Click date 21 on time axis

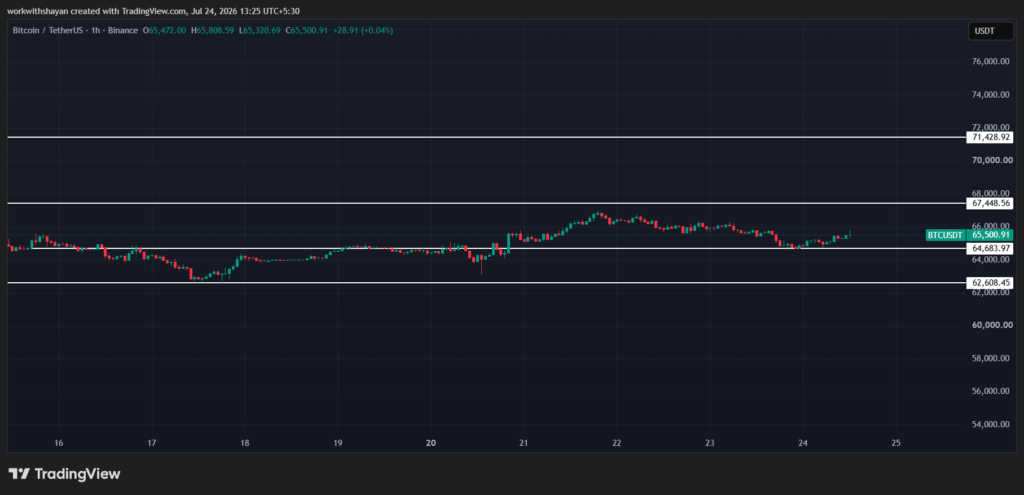(524, 443)
